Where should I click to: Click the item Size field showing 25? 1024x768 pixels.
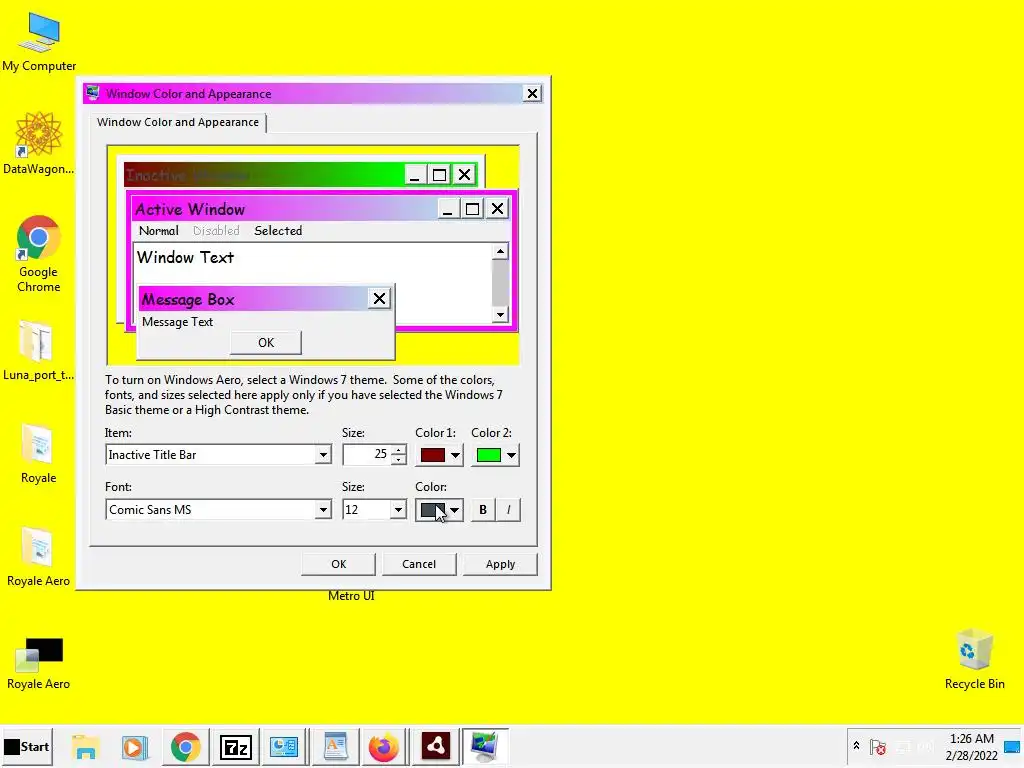366,455
